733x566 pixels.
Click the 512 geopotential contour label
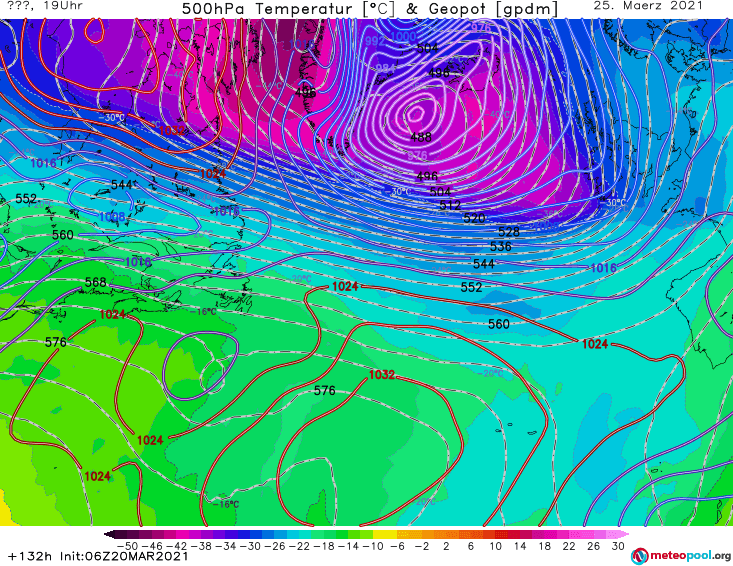click(450, 205)
